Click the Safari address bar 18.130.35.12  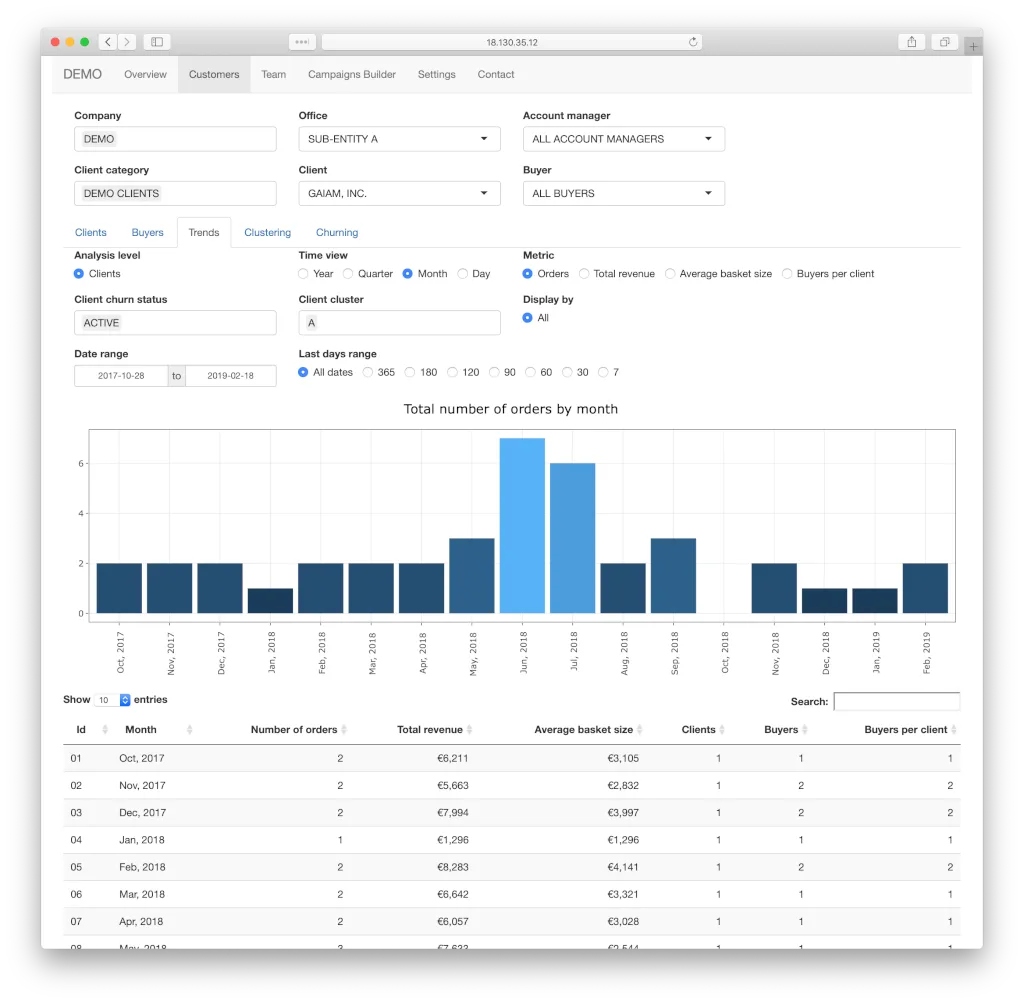[511, 42]
